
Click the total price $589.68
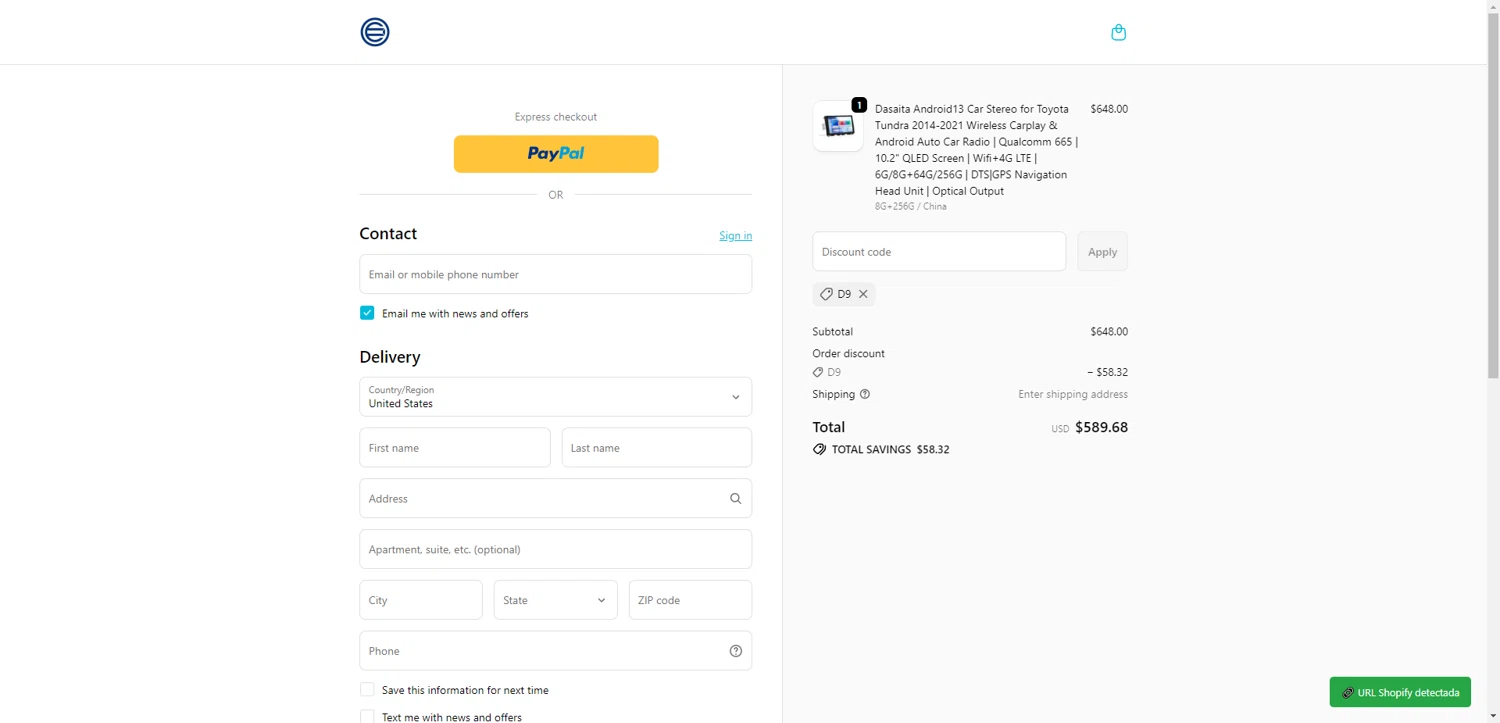pos(1101,427)
